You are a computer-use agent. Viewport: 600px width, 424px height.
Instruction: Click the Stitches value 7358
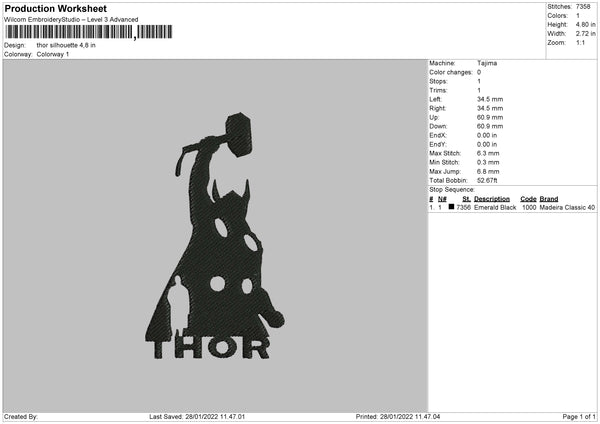point(583,7)
